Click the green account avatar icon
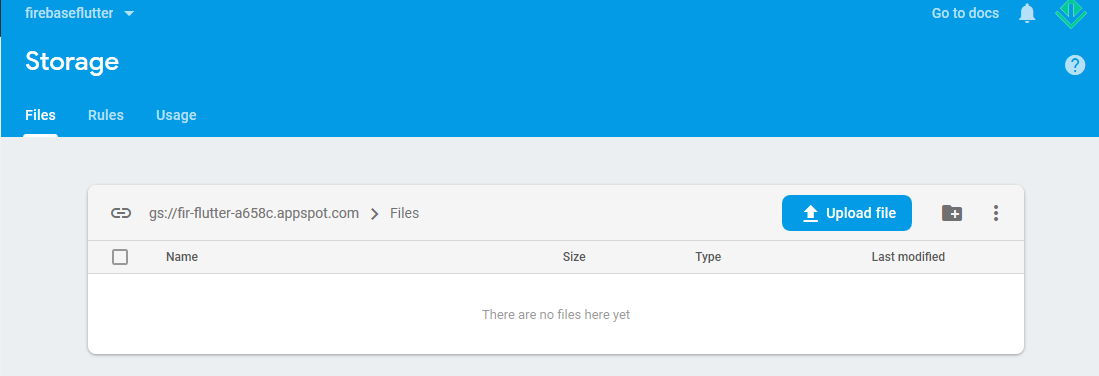This screenshot has height=376, width=1099. [x=1070, y=14]
